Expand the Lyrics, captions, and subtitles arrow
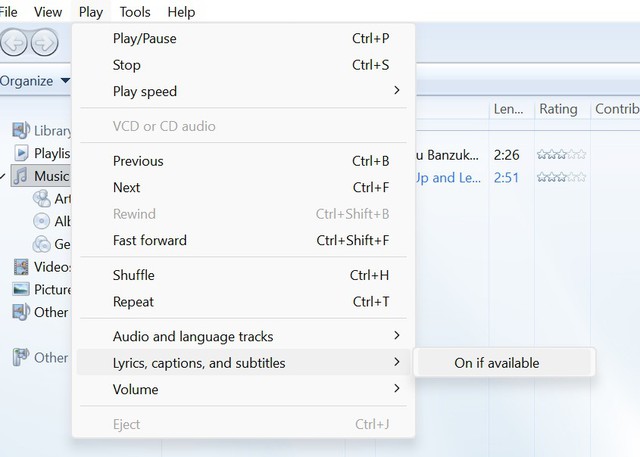This screenshot has height=457, width=640. pyautogui.click(x=397, y=362)
